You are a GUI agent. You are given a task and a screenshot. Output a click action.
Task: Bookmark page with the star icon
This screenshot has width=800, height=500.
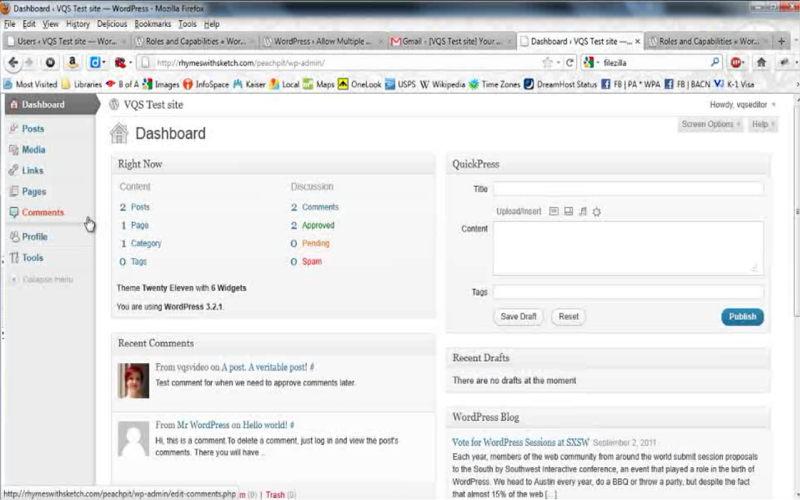coord(547,63)
